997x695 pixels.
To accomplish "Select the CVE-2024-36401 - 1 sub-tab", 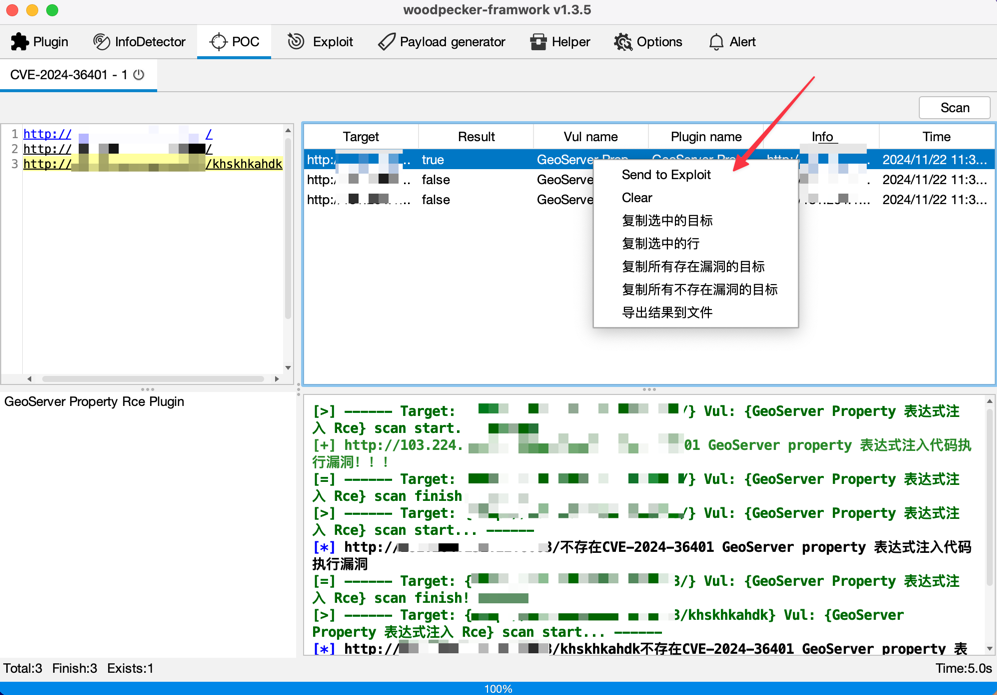I will tap(78, 75).
